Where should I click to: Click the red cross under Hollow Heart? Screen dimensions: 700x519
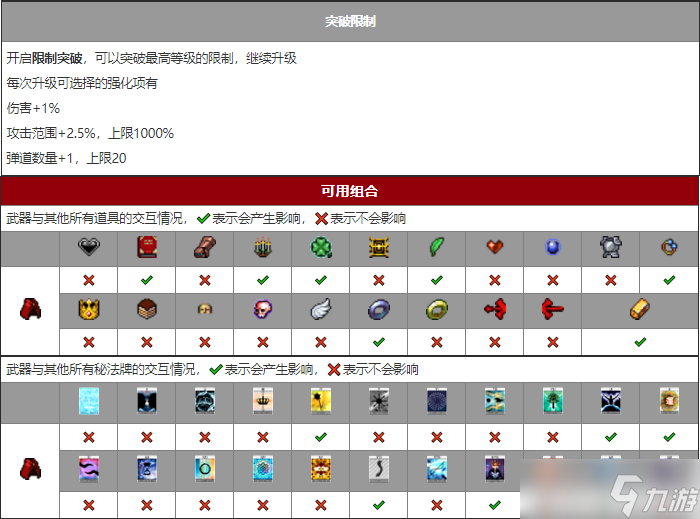pos(89,280)
